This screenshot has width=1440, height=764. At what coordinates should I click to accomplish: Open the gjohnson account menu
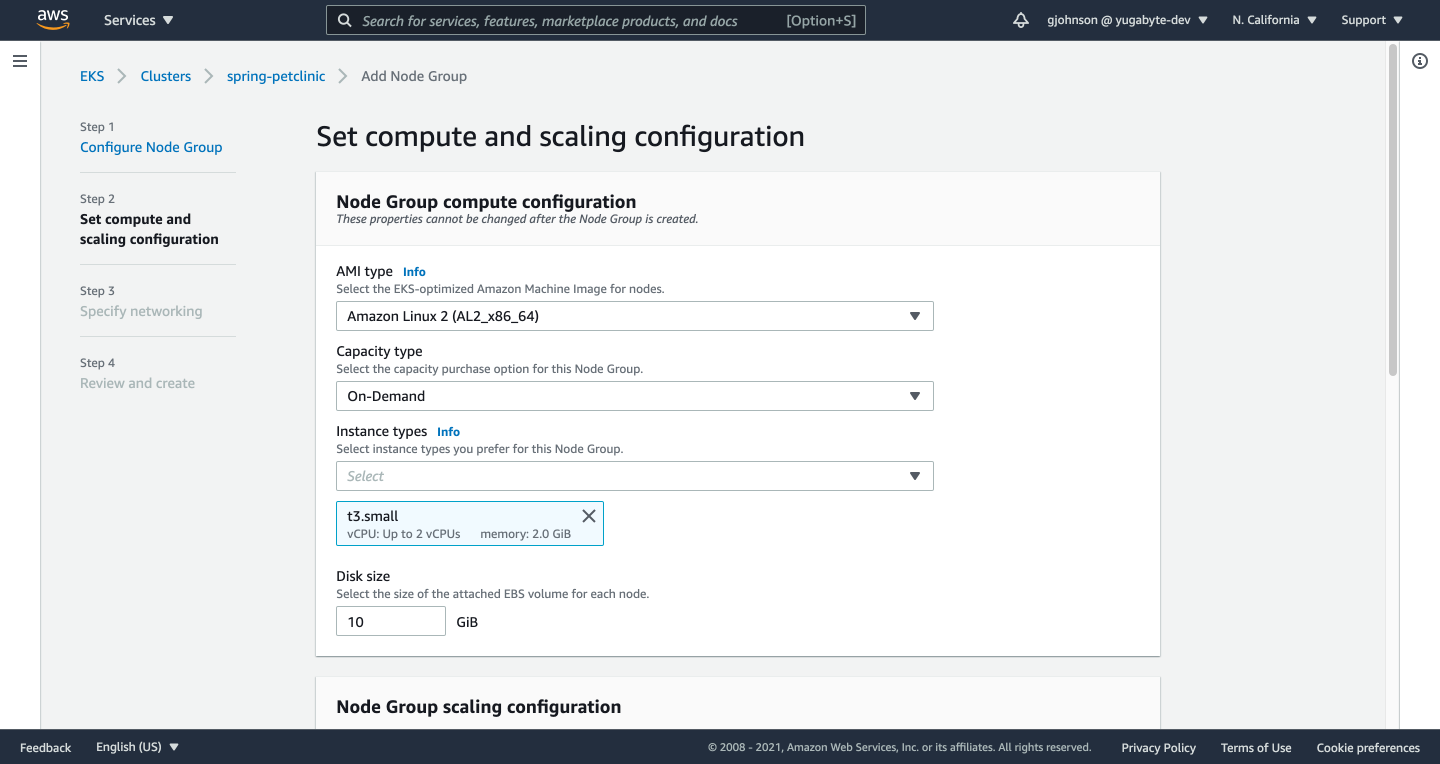click(1126, 20)
